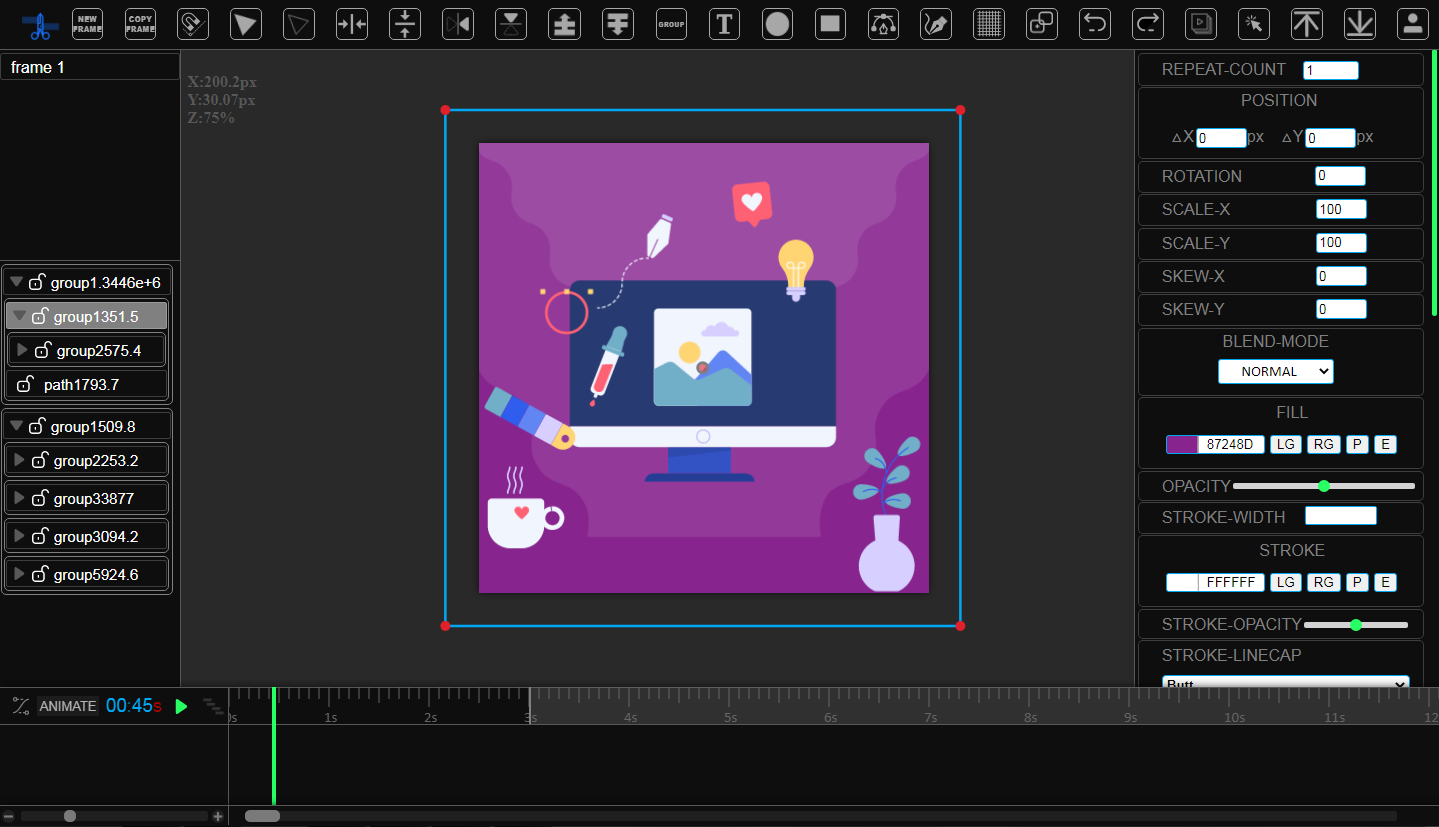Click the Stroke-Opacity slider handle

pyautogui.click(x=1356, y=625)
